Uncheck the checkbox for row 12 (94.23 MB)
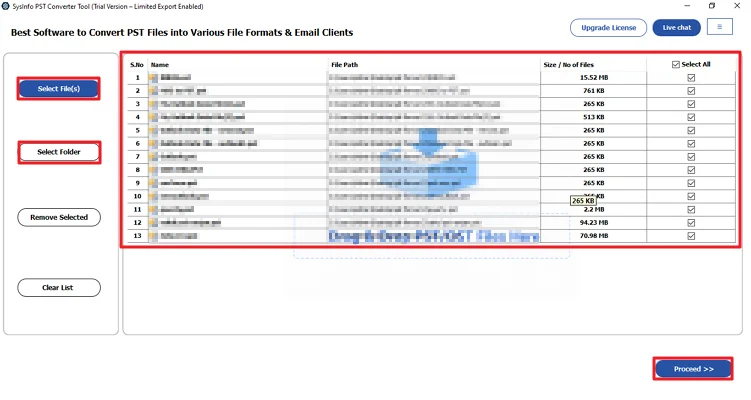 pos(691,223)
